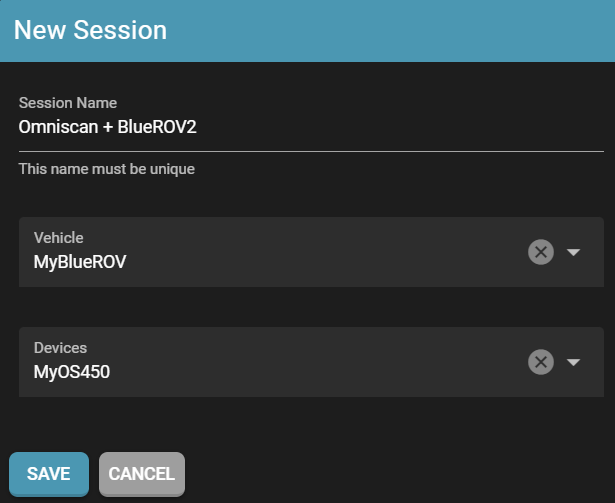This screenshot has height=503, width=615.
Task: Click the 'Vehicle' field label
Action: coord(59,238)
